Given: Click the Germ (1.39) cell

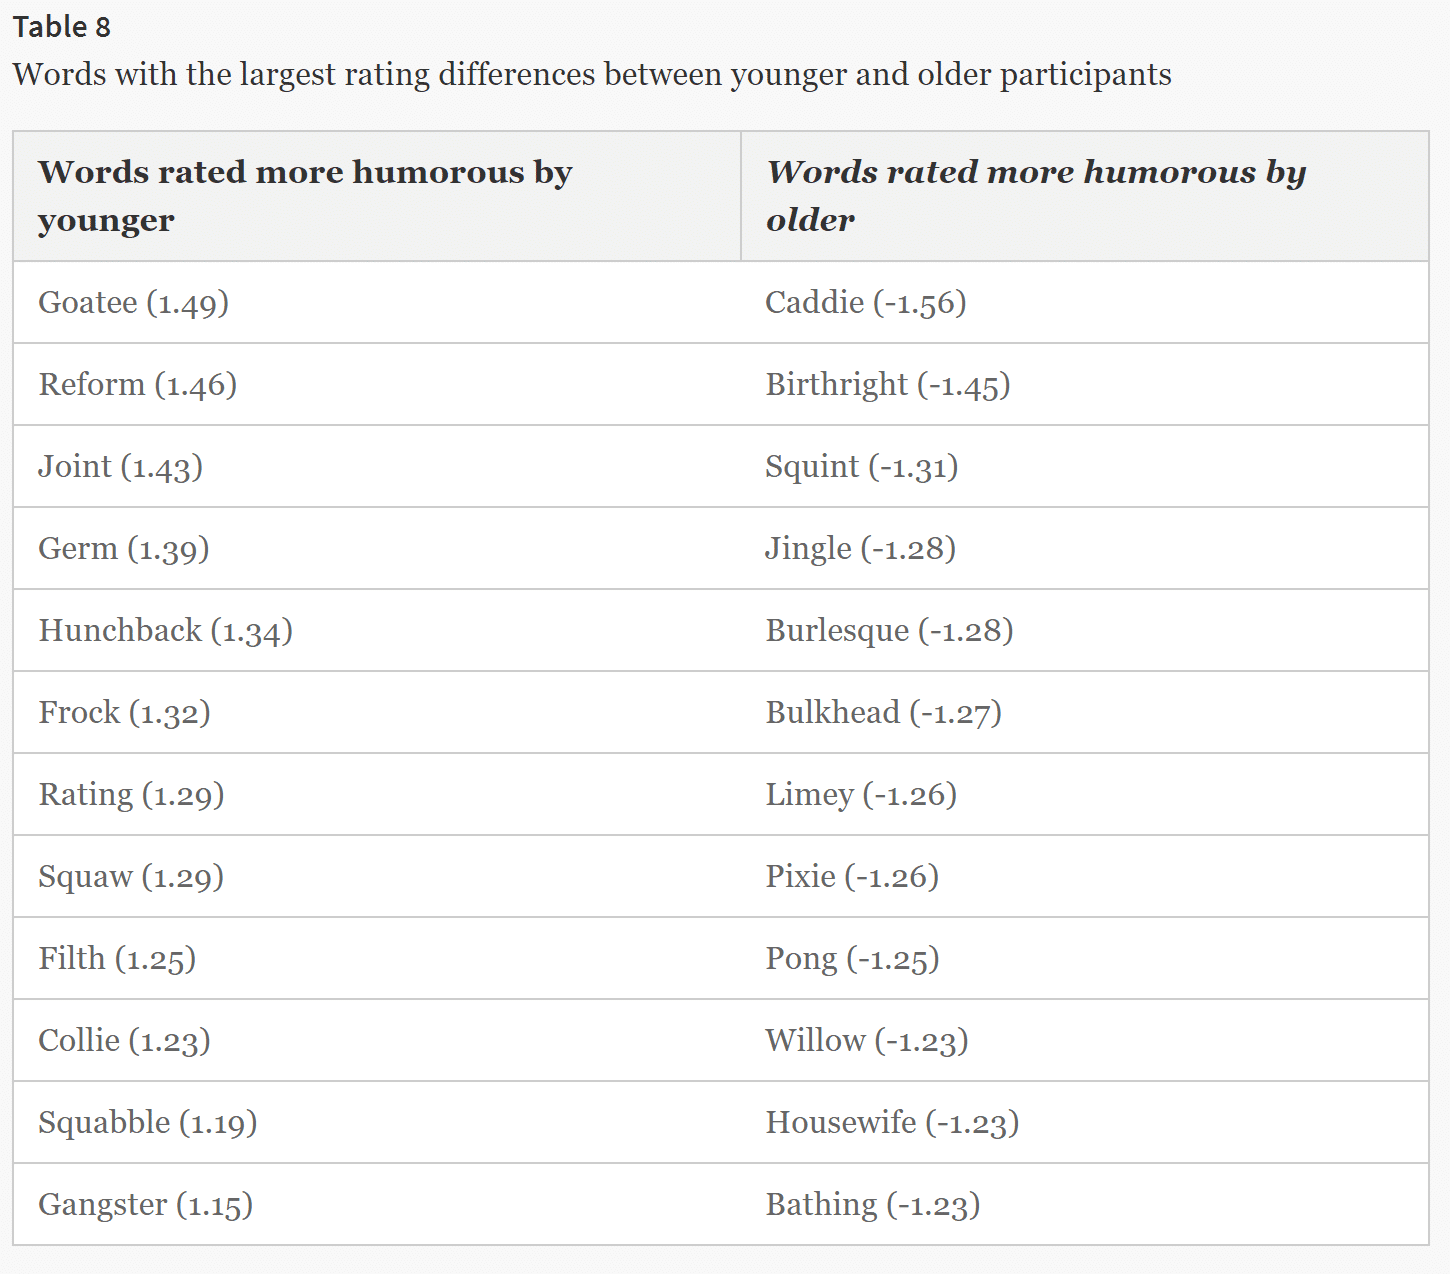Looking at the screenshot, I should [x=124, y=549].
